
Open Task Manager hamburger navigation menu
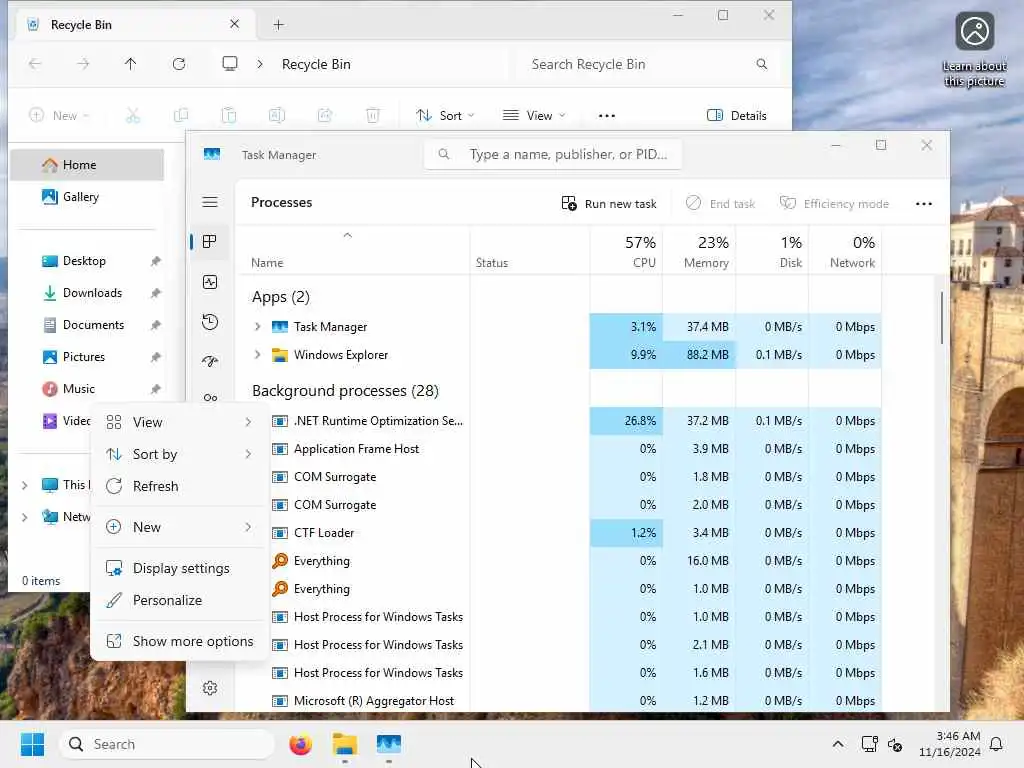click(x=210, y=202)
